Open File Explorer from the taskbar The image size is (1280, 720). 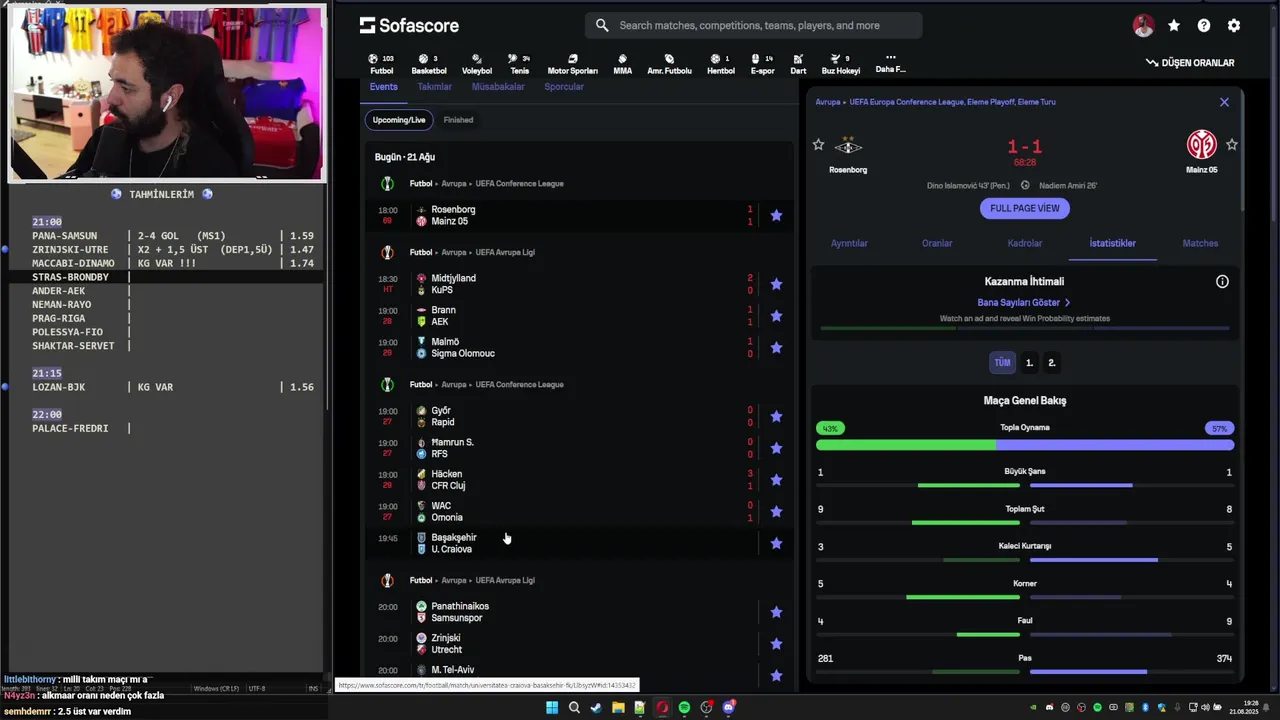(x=618, y=708)
